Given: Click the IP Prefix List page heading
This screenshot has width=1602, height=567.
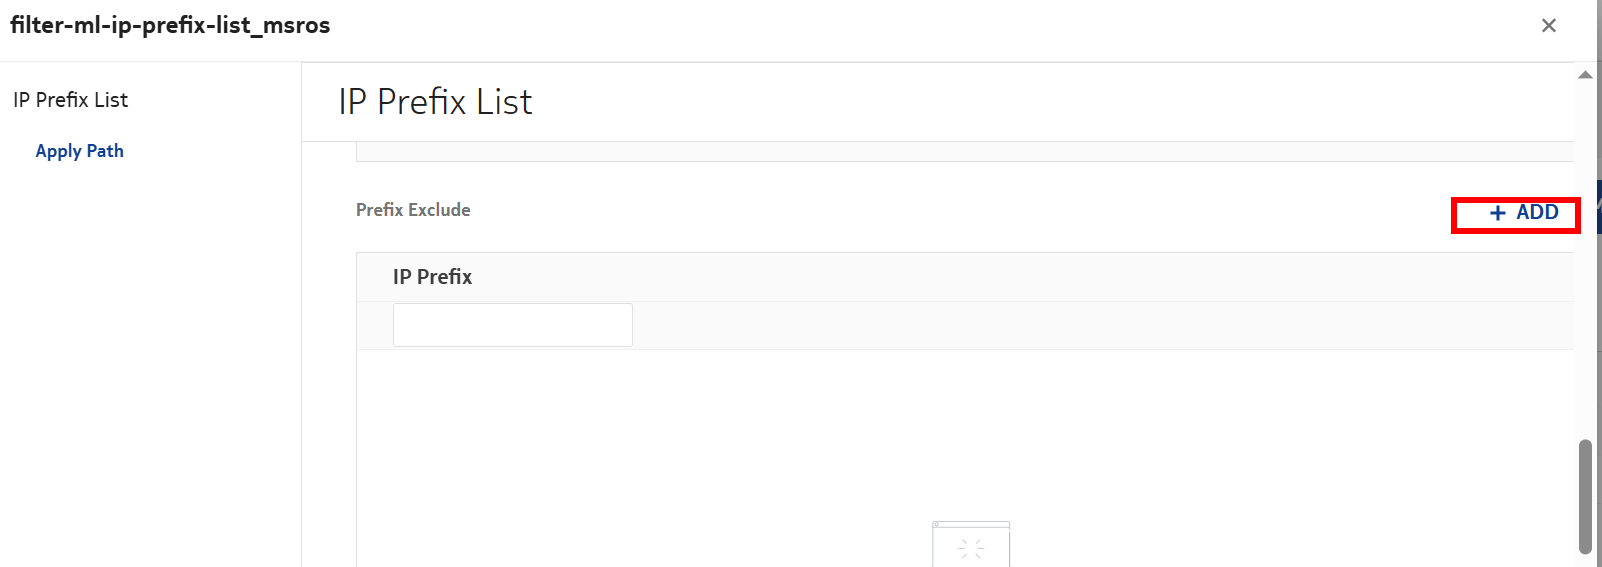Looking at the screenshot, I should [435, 102].
